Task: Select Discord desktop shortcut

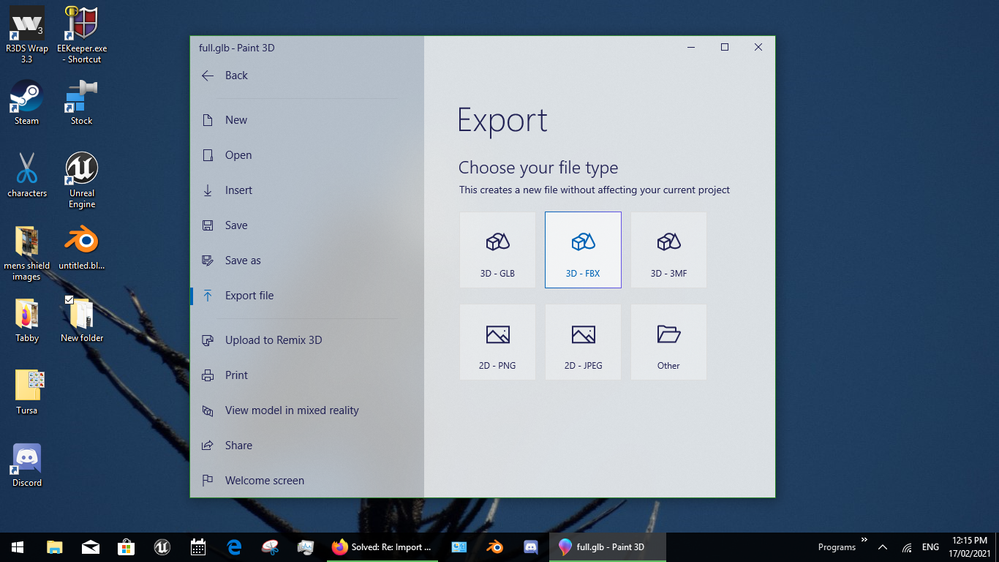Action: tap(27, 465)
